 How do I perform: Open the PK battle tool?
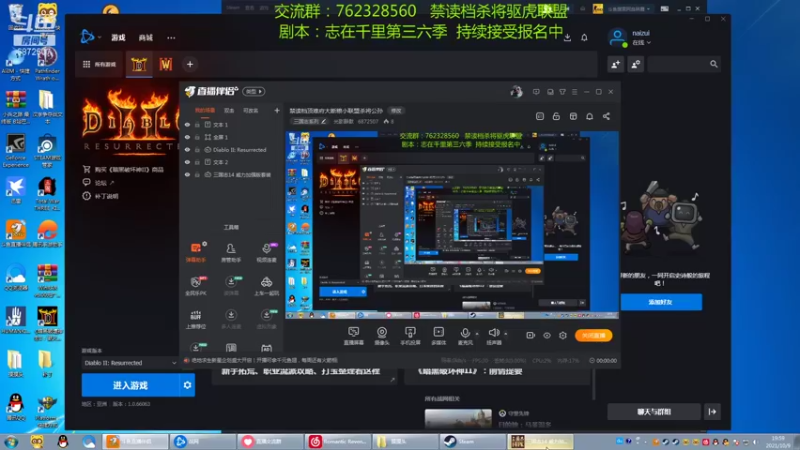click(195, 286)
